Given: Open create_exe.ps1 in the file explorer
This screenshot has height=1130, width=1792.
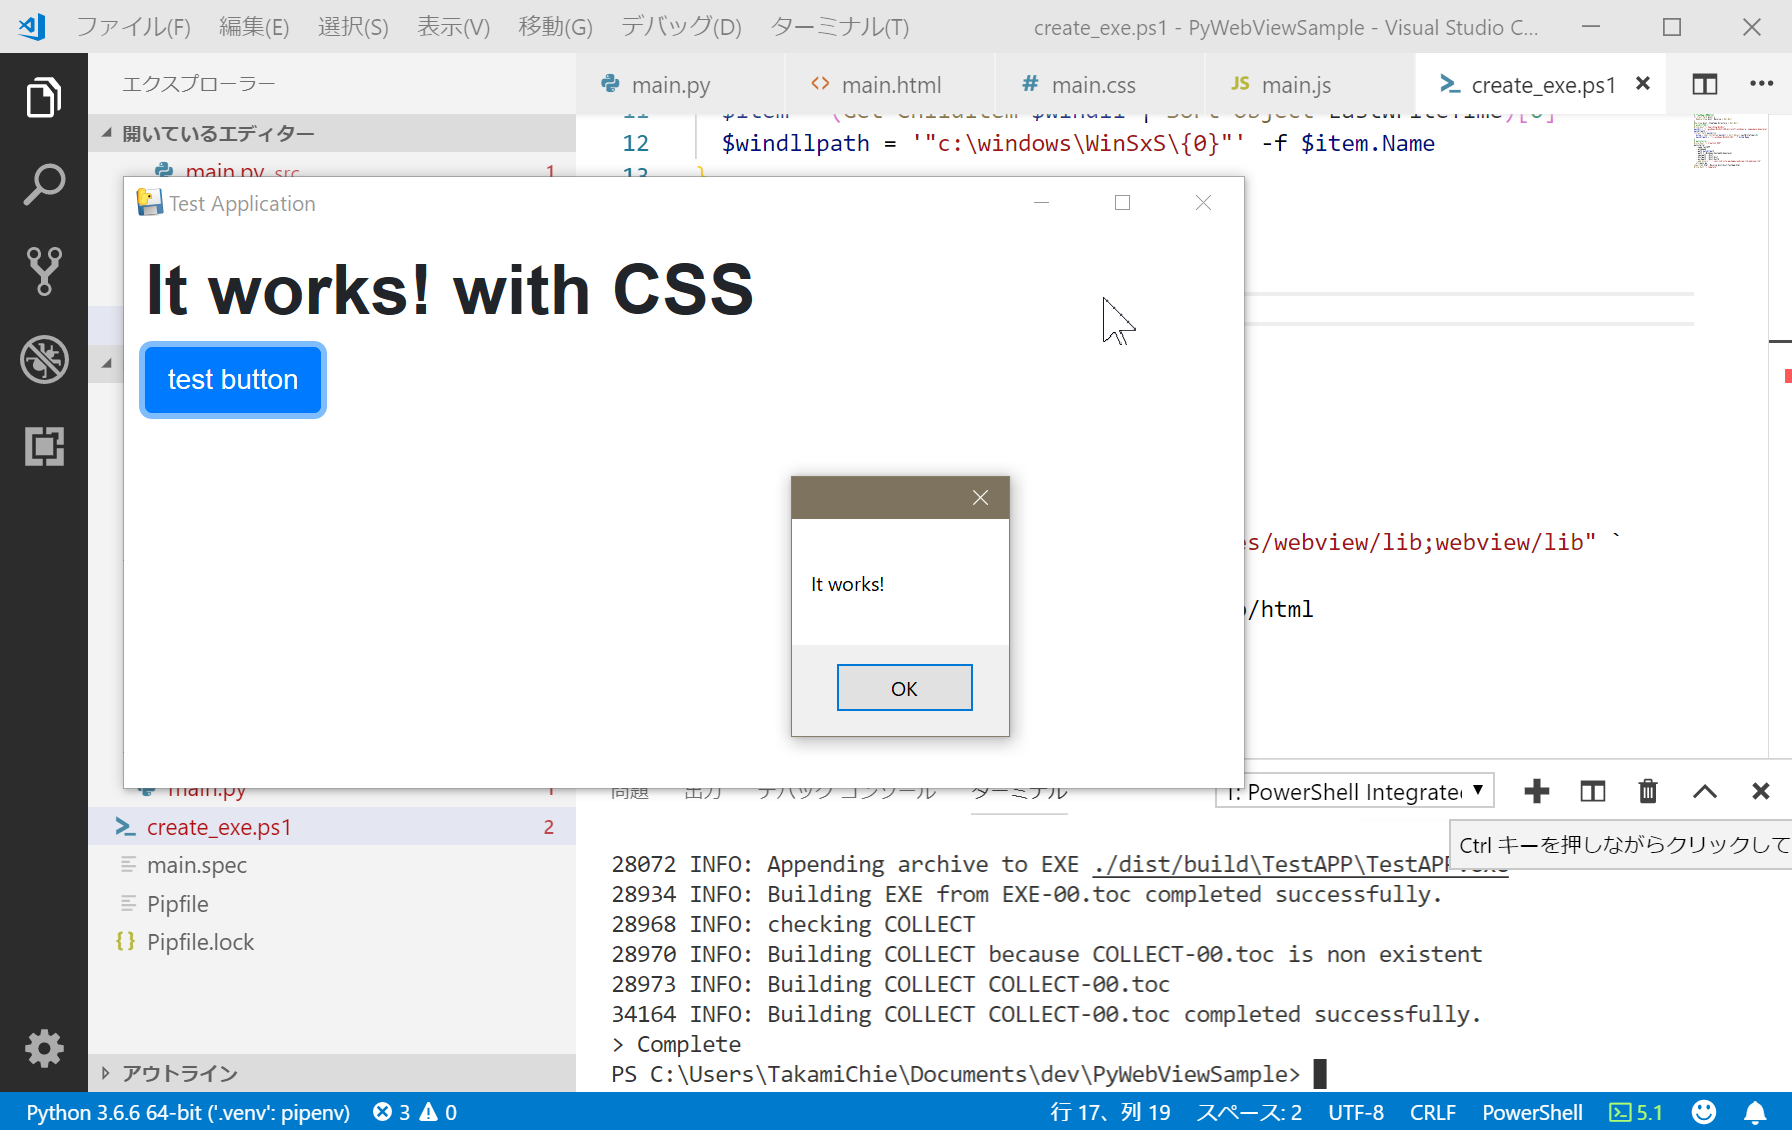Looking at the screenshot, I should [332, 827].
